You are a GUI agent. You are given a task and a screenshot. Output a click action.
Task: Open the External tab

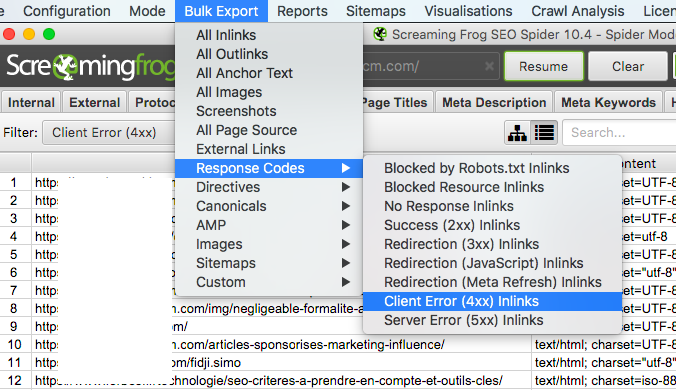point(94,103)
